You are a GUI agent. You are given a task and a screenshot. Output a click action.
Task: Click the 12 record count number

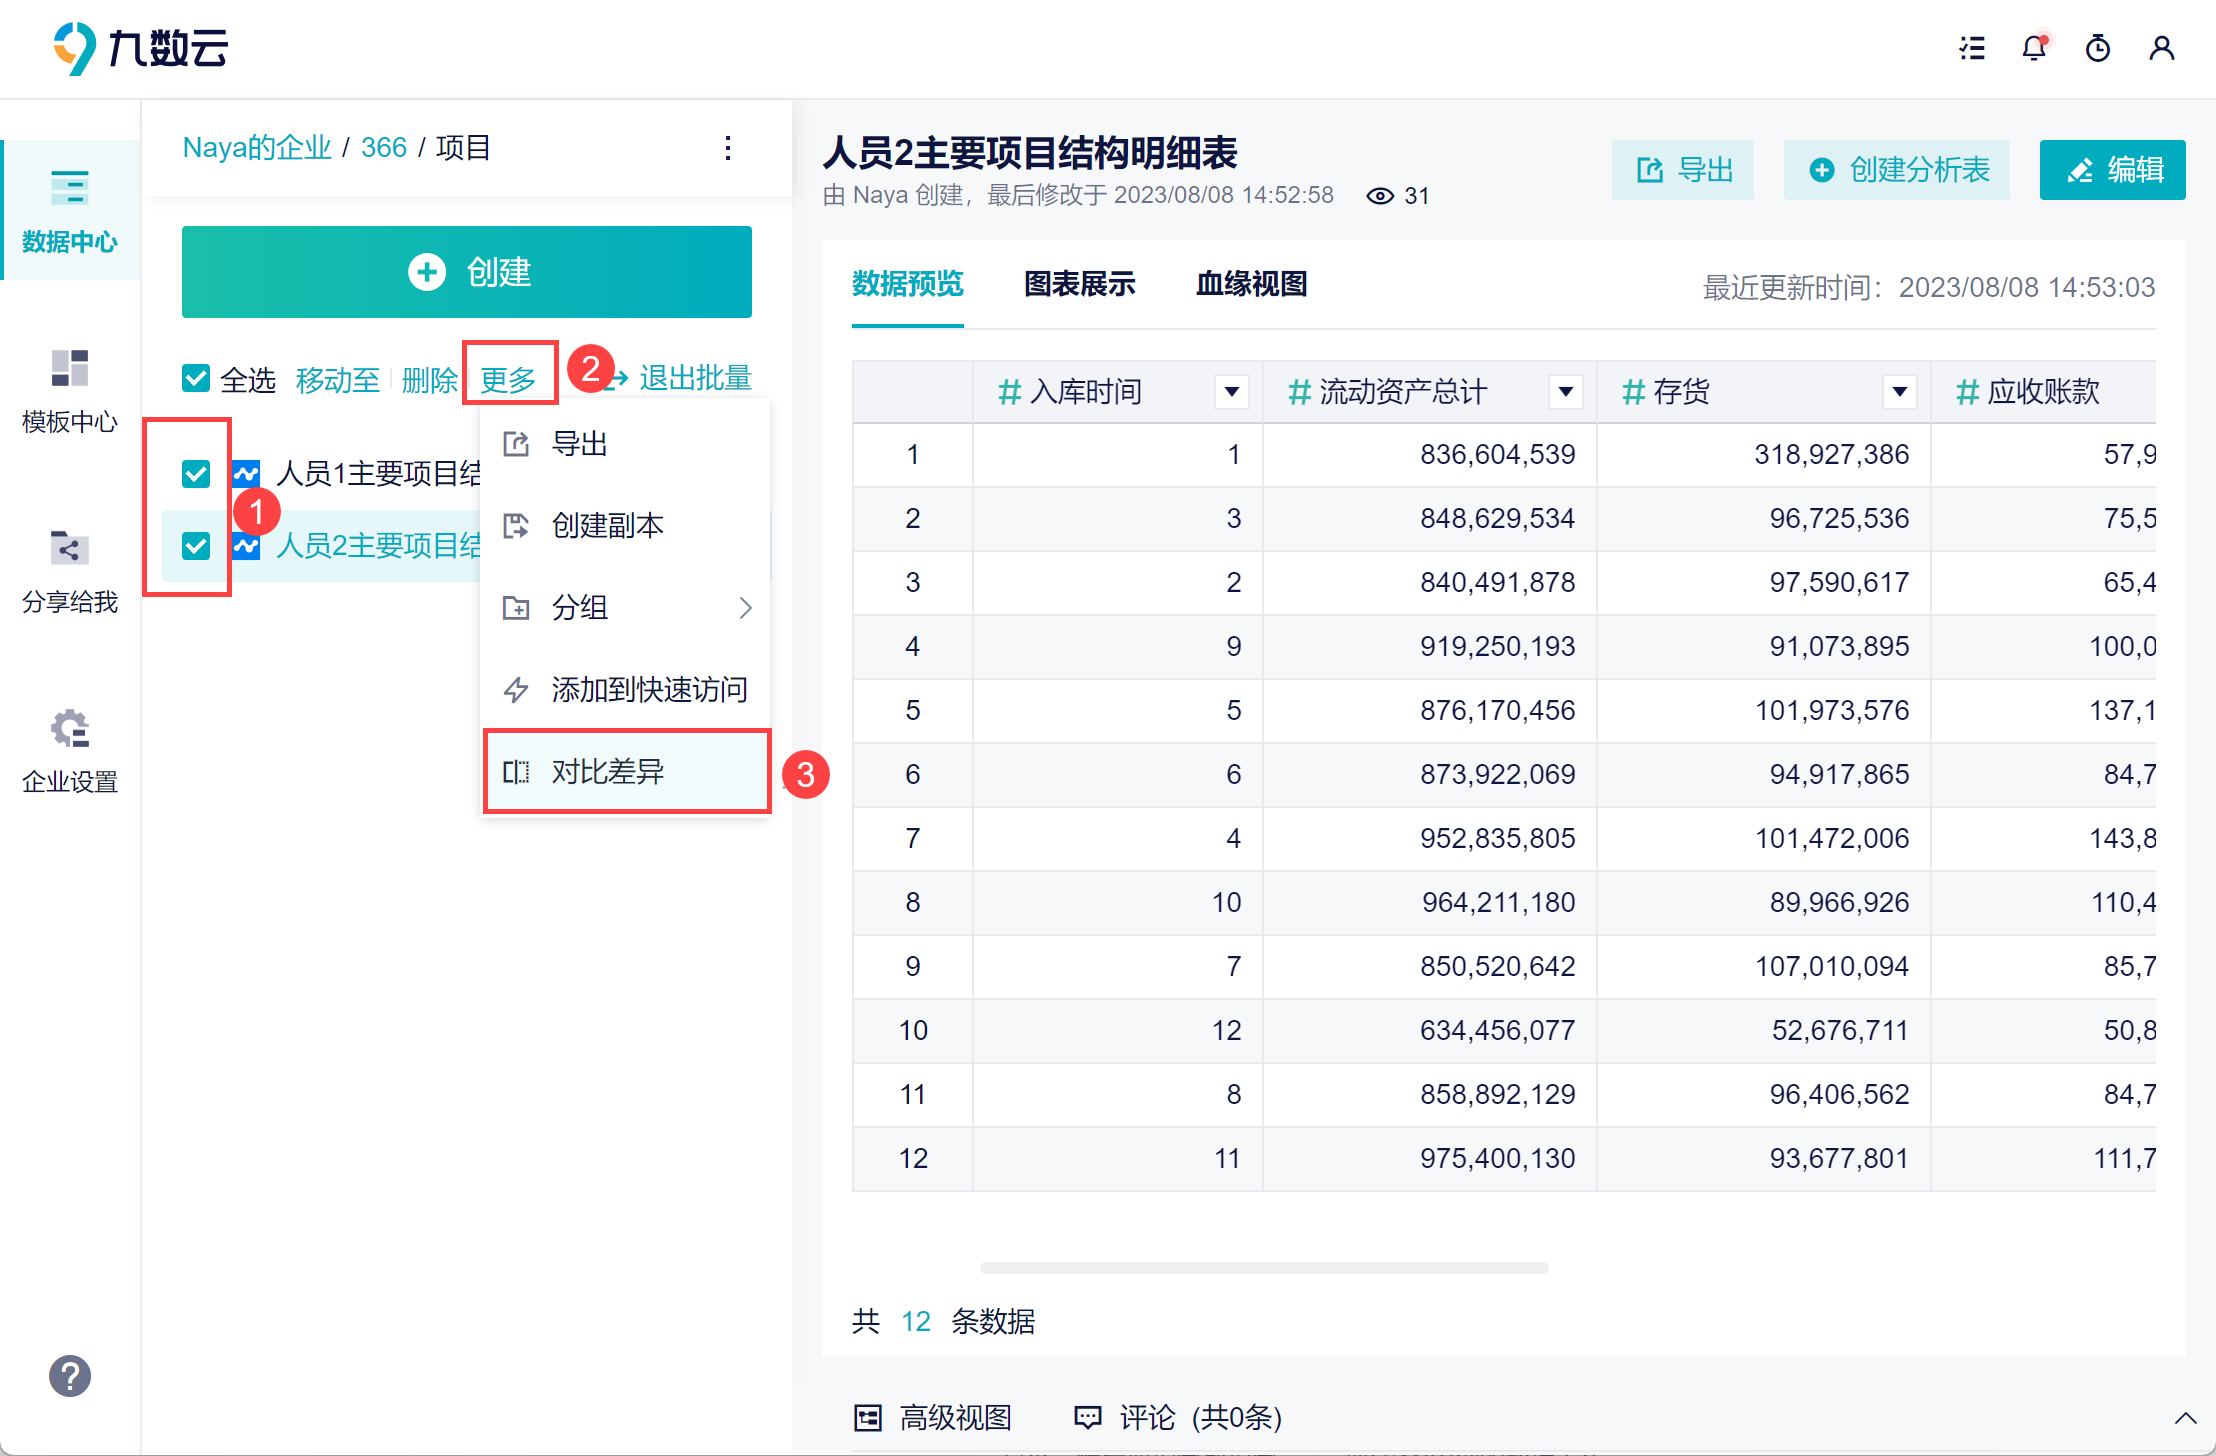(x=916, y=1322)
